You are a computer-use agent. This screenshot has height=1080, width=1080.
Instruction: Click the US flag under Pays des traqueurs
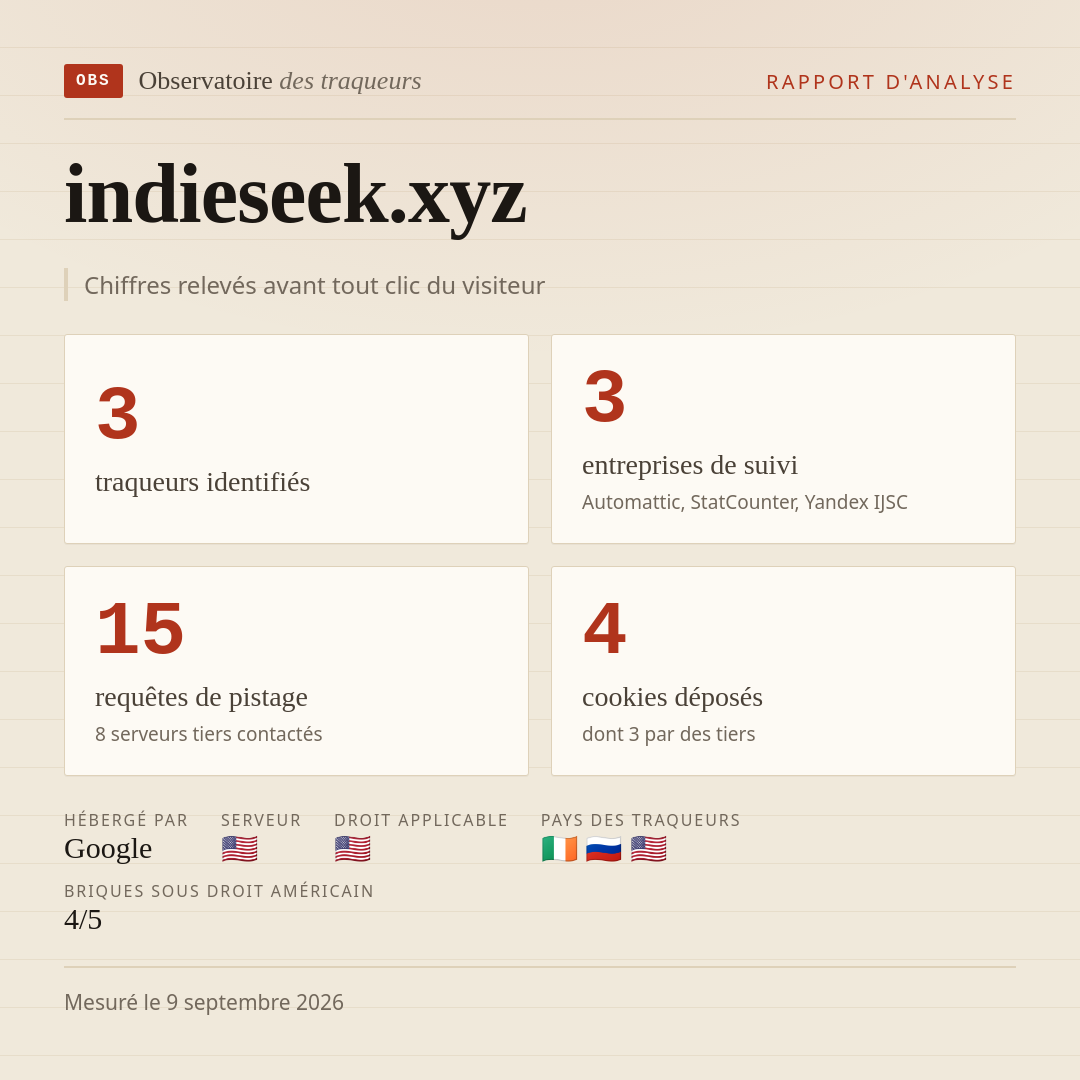click(649, 849)
